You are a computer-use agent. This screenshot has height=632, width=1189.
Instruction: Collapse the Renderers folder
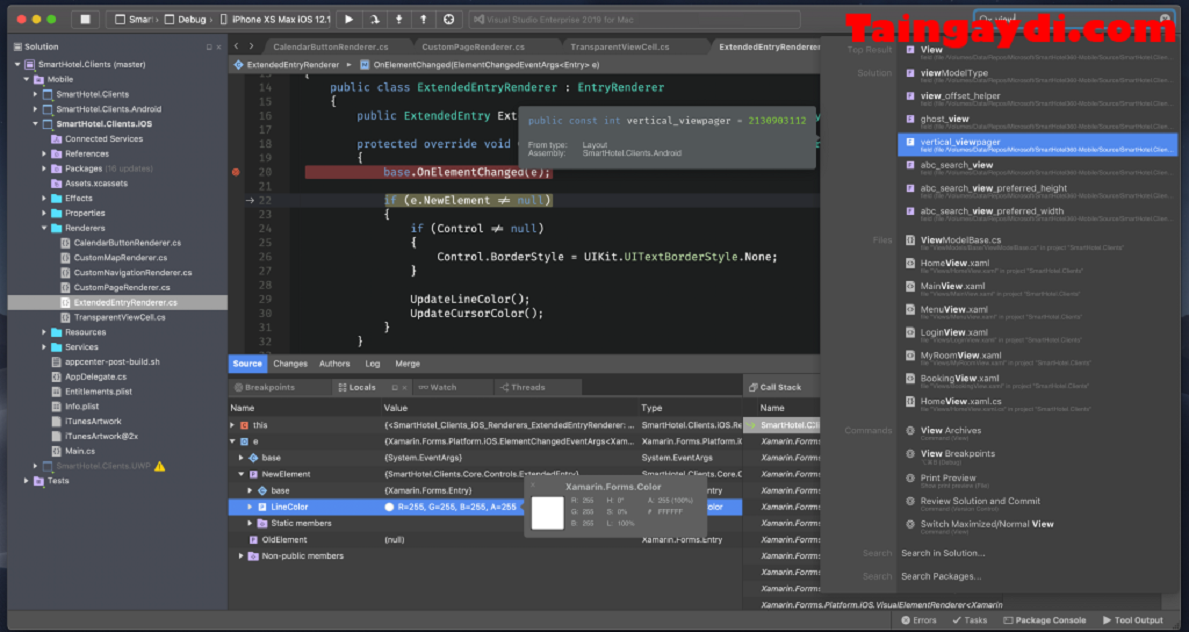point(44,228)
